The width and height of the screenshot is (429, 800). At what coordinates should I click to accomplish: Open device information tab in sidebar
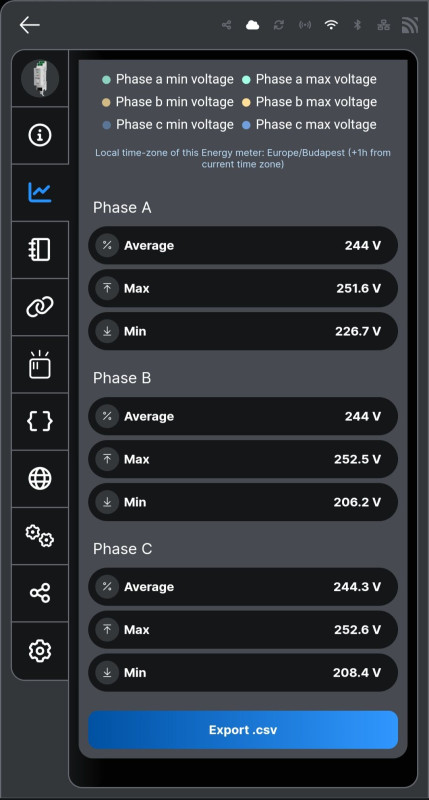(x=40, y=135)
